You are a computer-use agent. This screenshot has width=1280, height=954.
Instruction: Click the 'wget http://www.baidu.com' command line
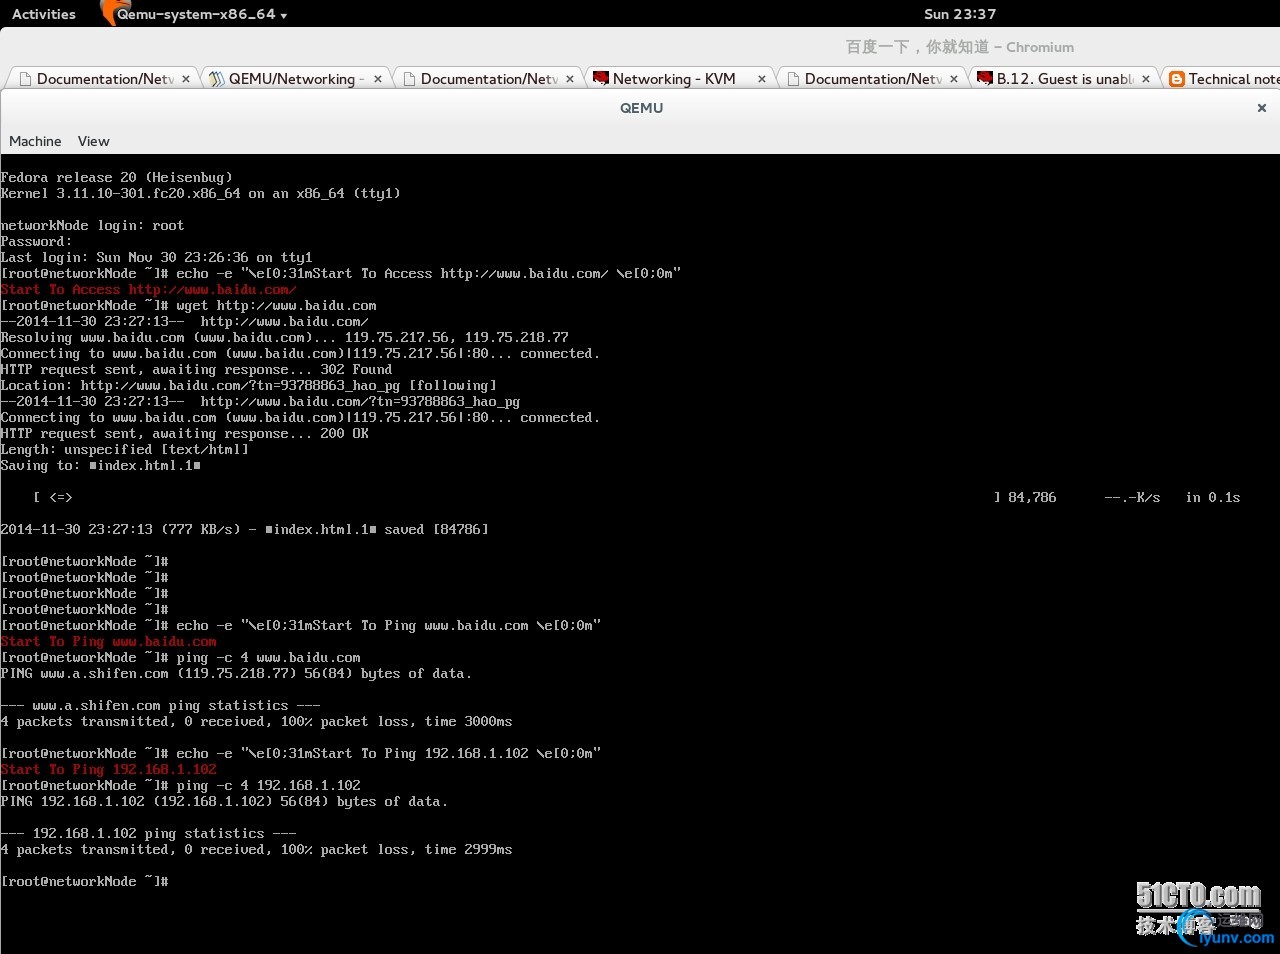189,306
